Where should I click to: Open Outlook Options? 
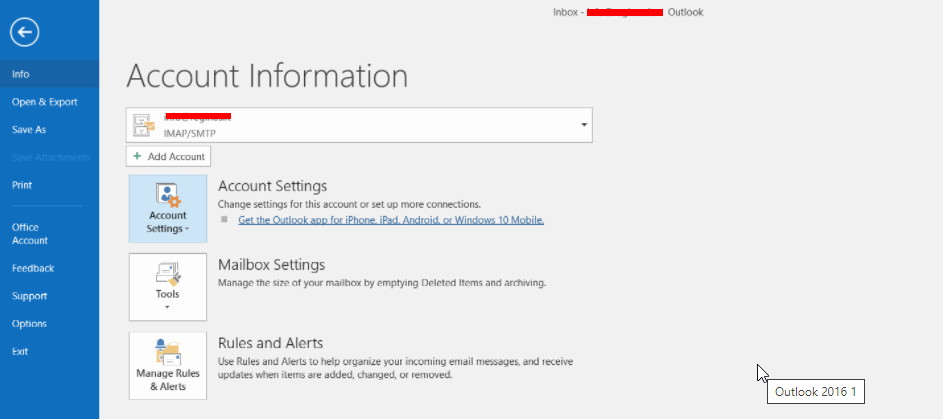coord(29,324)
